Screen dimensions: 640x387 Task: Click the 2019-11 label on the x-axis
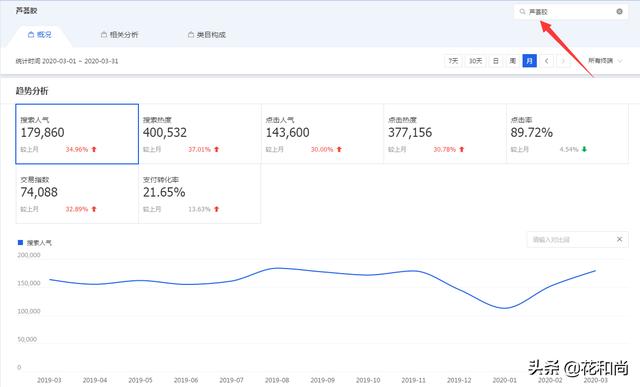(x=413, y=380)
